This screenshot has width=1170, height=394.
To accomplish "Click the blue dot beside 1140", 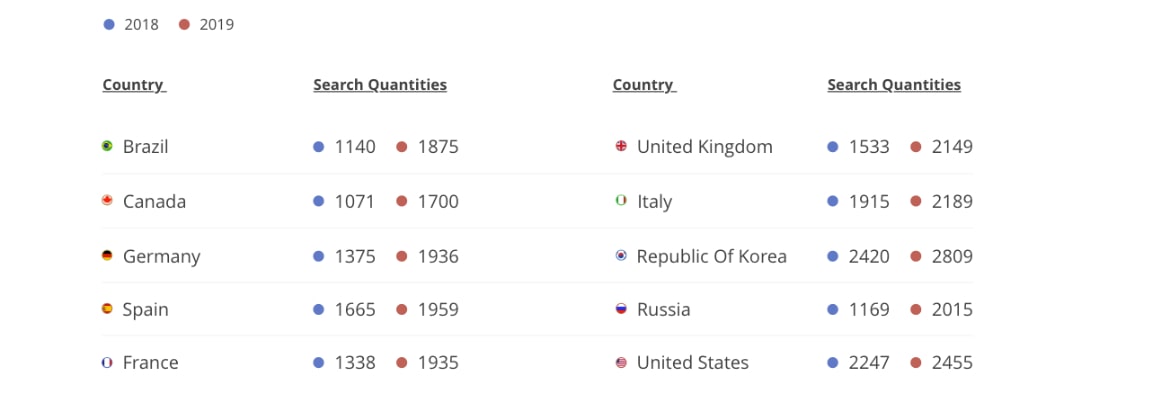I will [319, 147].
